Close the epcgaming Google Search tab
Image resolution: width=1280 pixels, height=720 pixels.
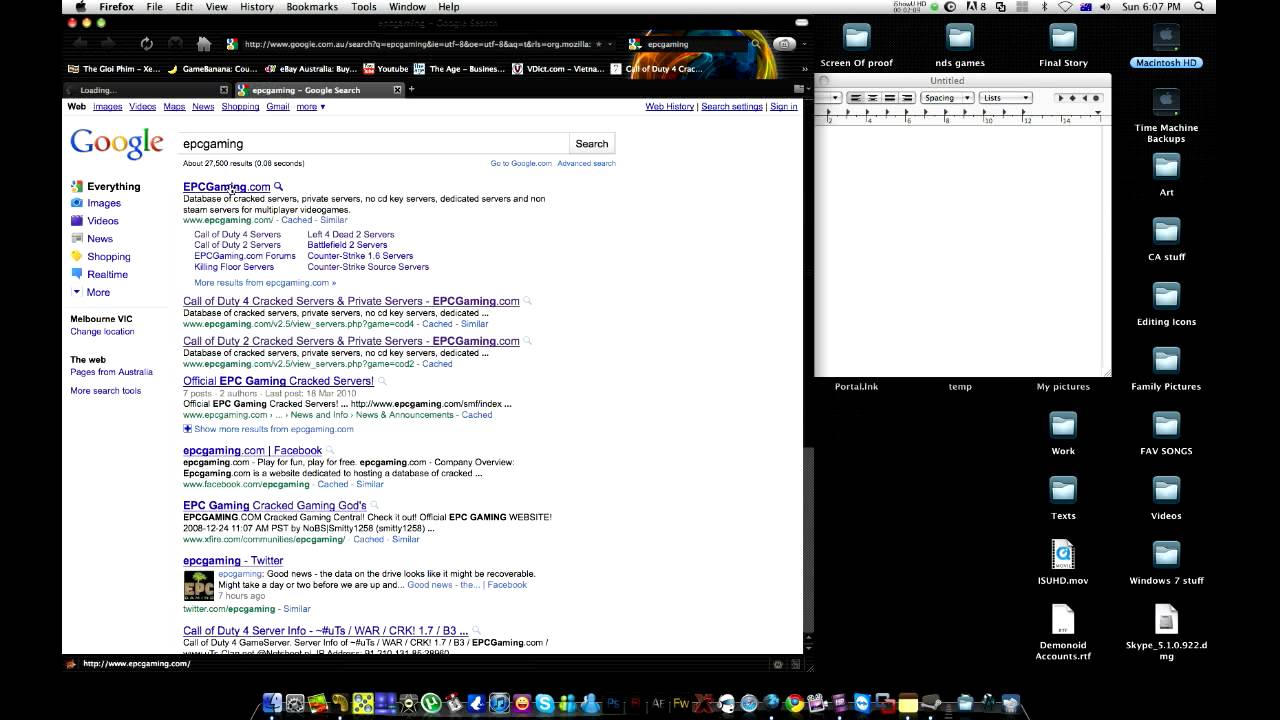coord(397,90)
